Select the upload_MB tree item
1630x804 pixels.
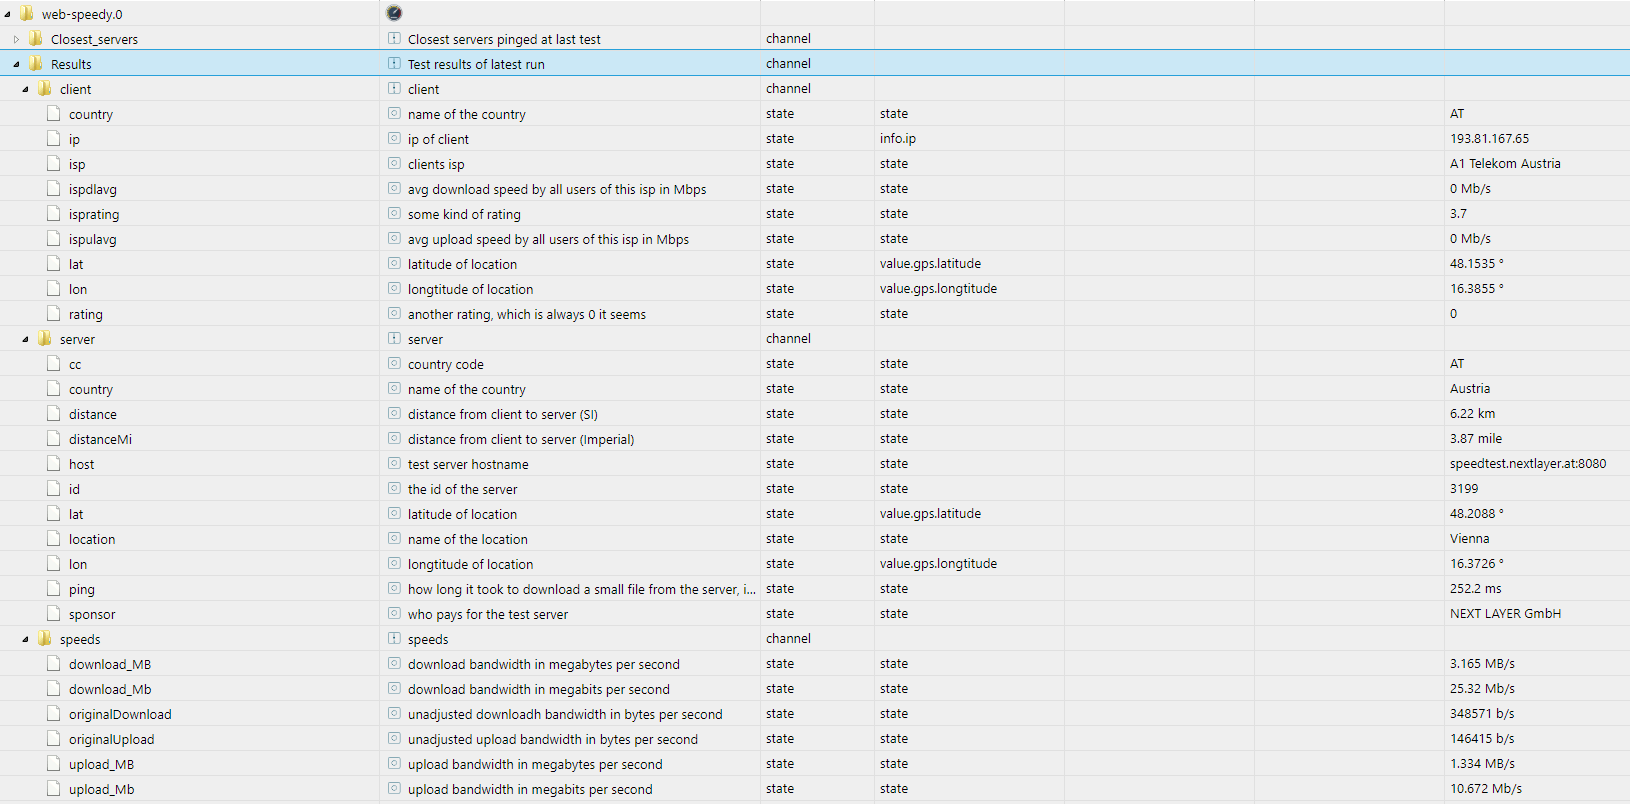point(101,764)
